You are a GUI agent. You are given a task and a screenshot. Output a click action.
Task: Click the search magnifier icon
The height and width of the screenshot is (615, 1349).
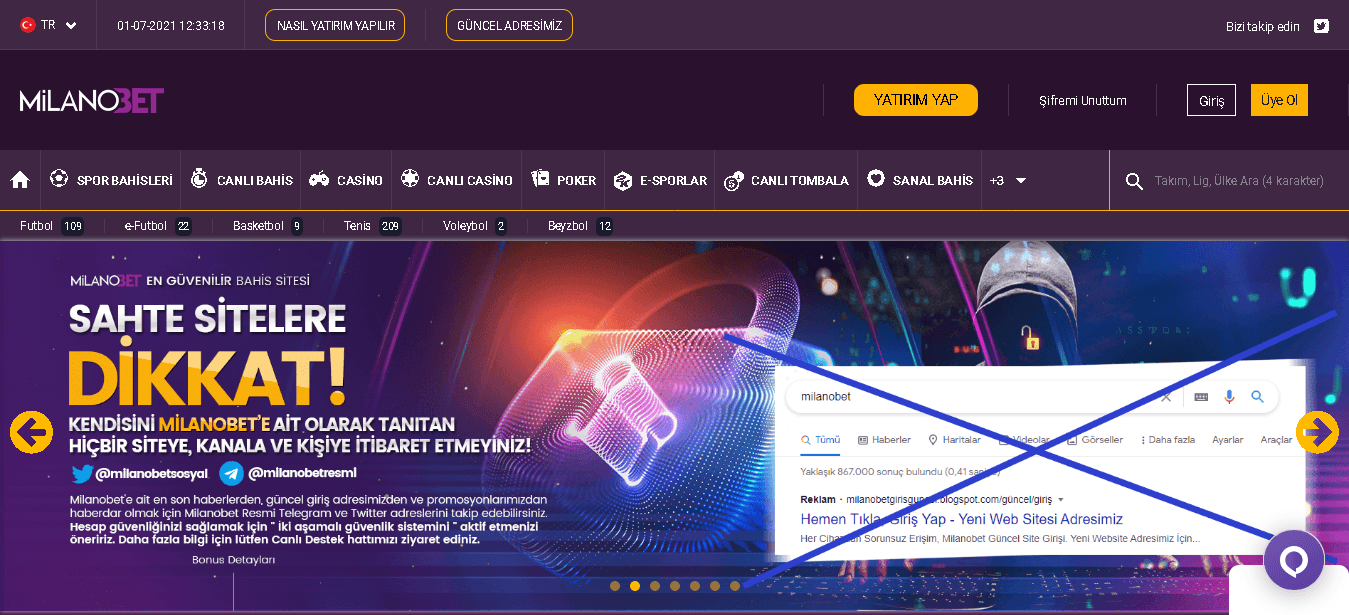coord(1134,181)
